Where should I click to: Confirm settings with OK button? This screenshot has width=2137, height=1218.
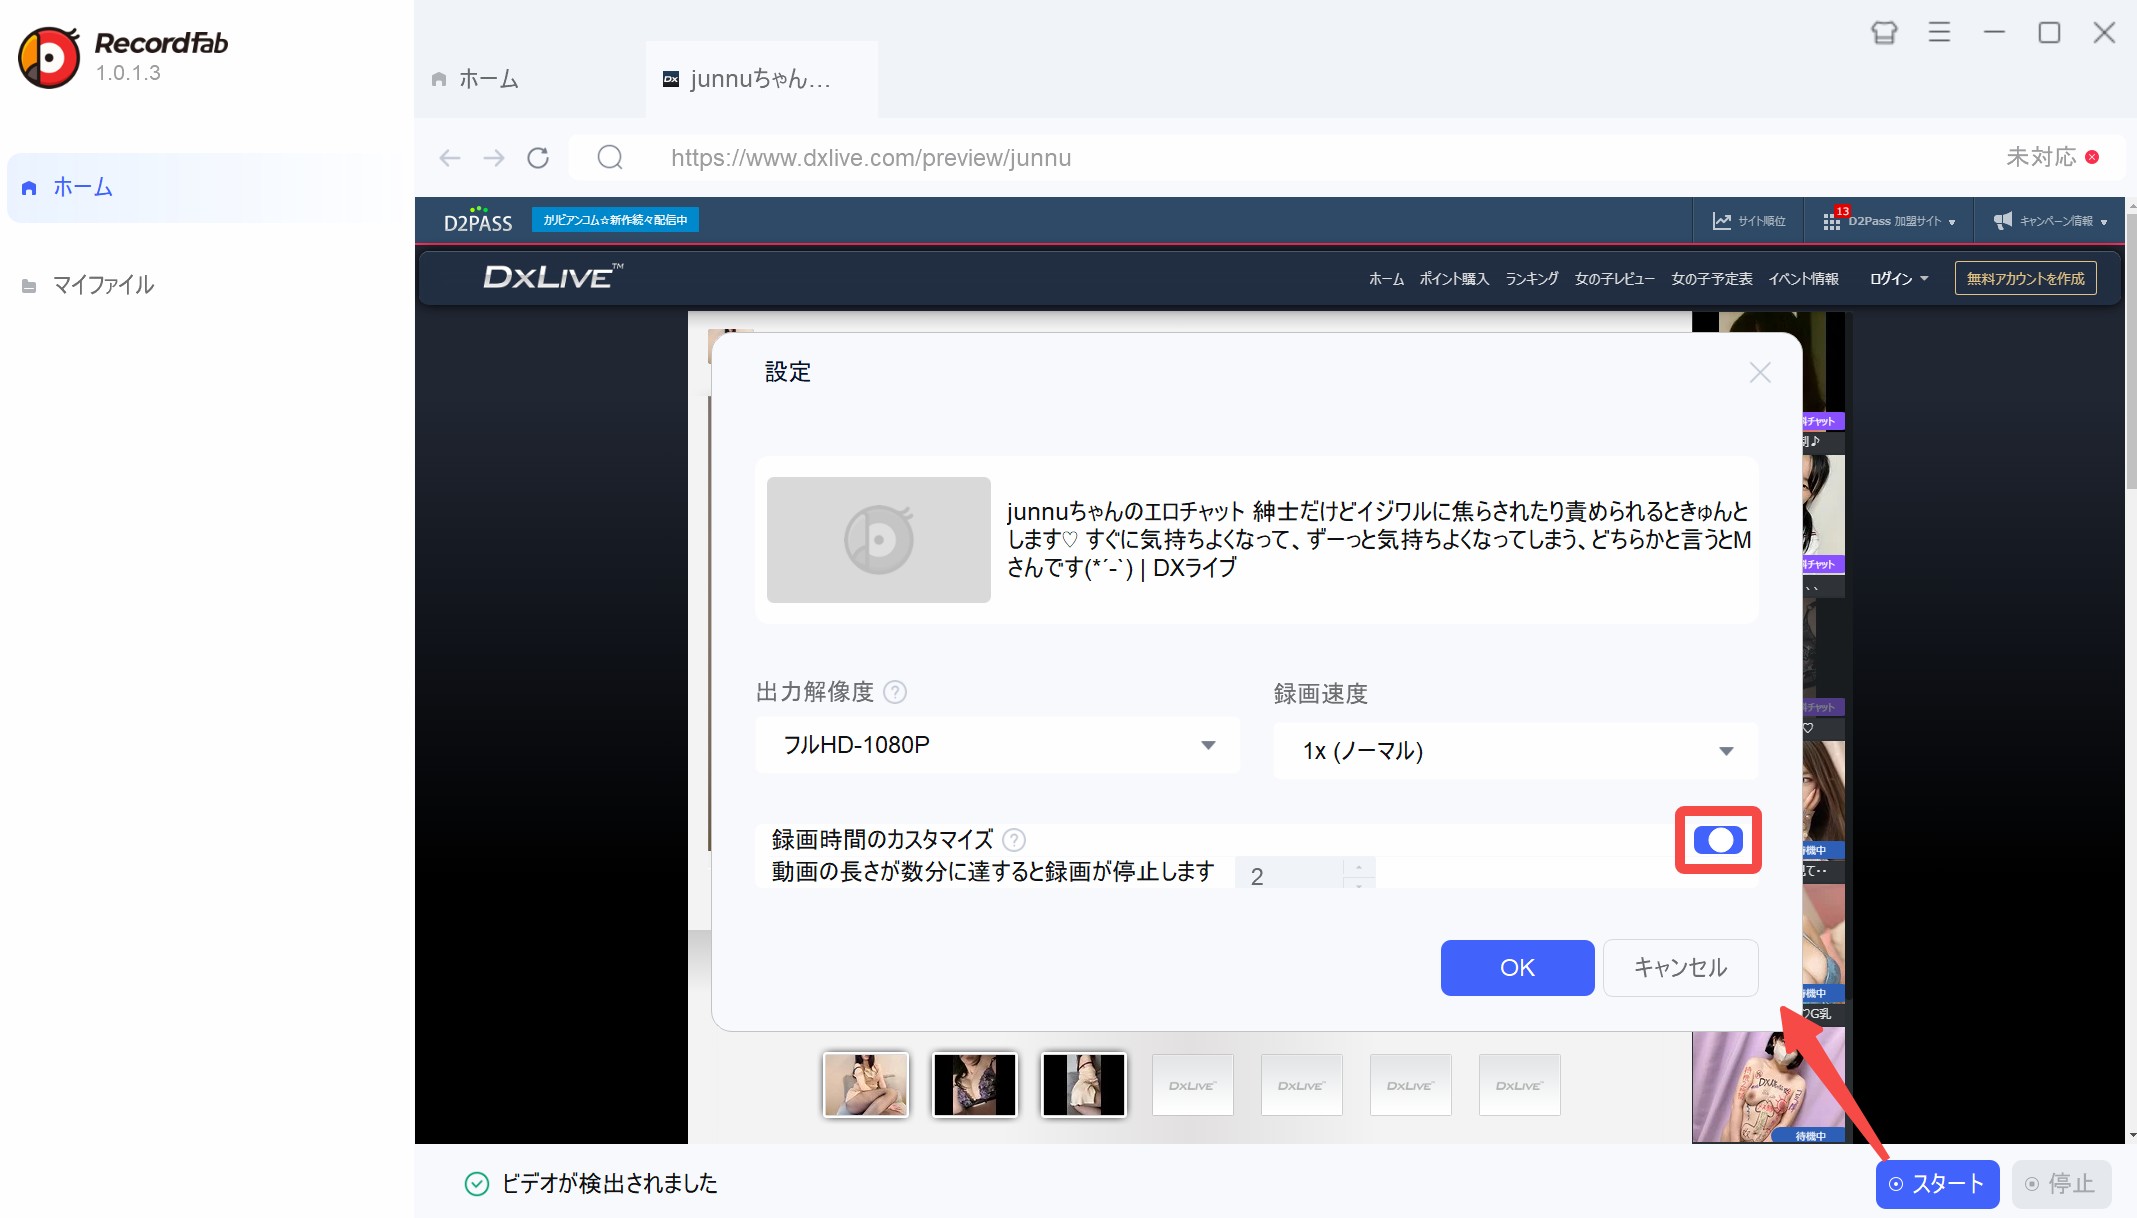1517,968
